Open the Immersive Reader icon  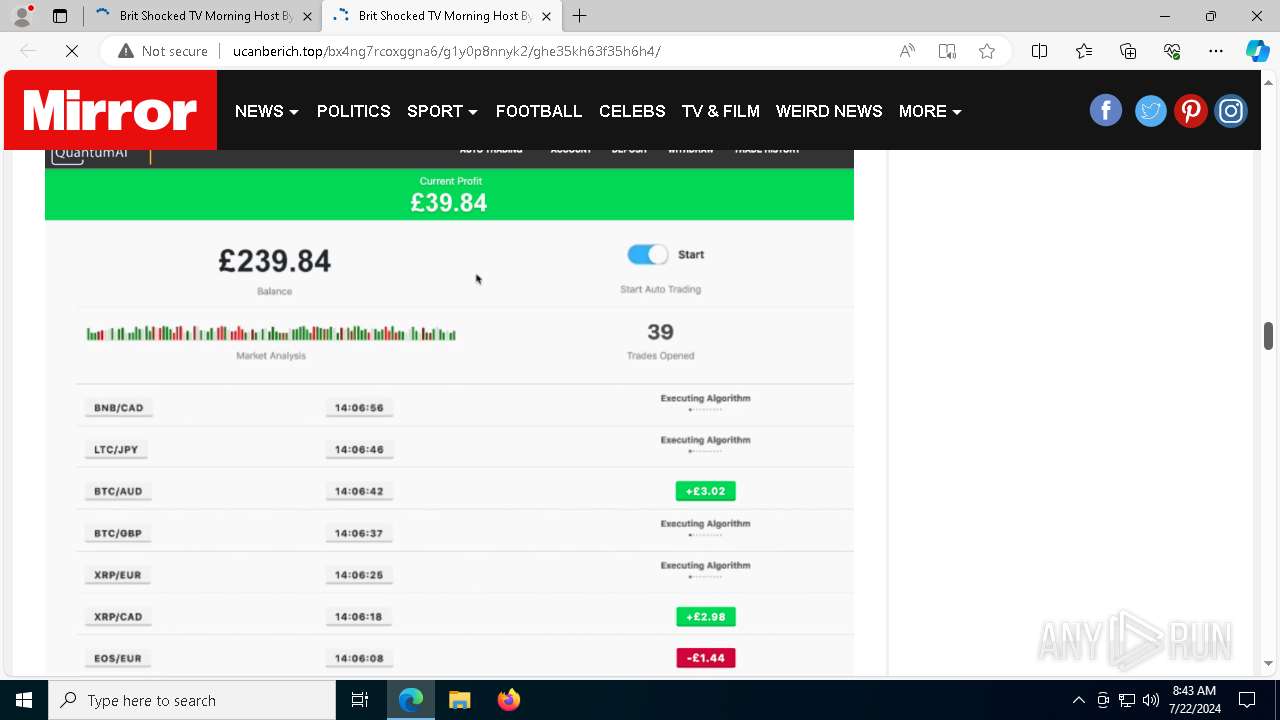tap(947, 51)
